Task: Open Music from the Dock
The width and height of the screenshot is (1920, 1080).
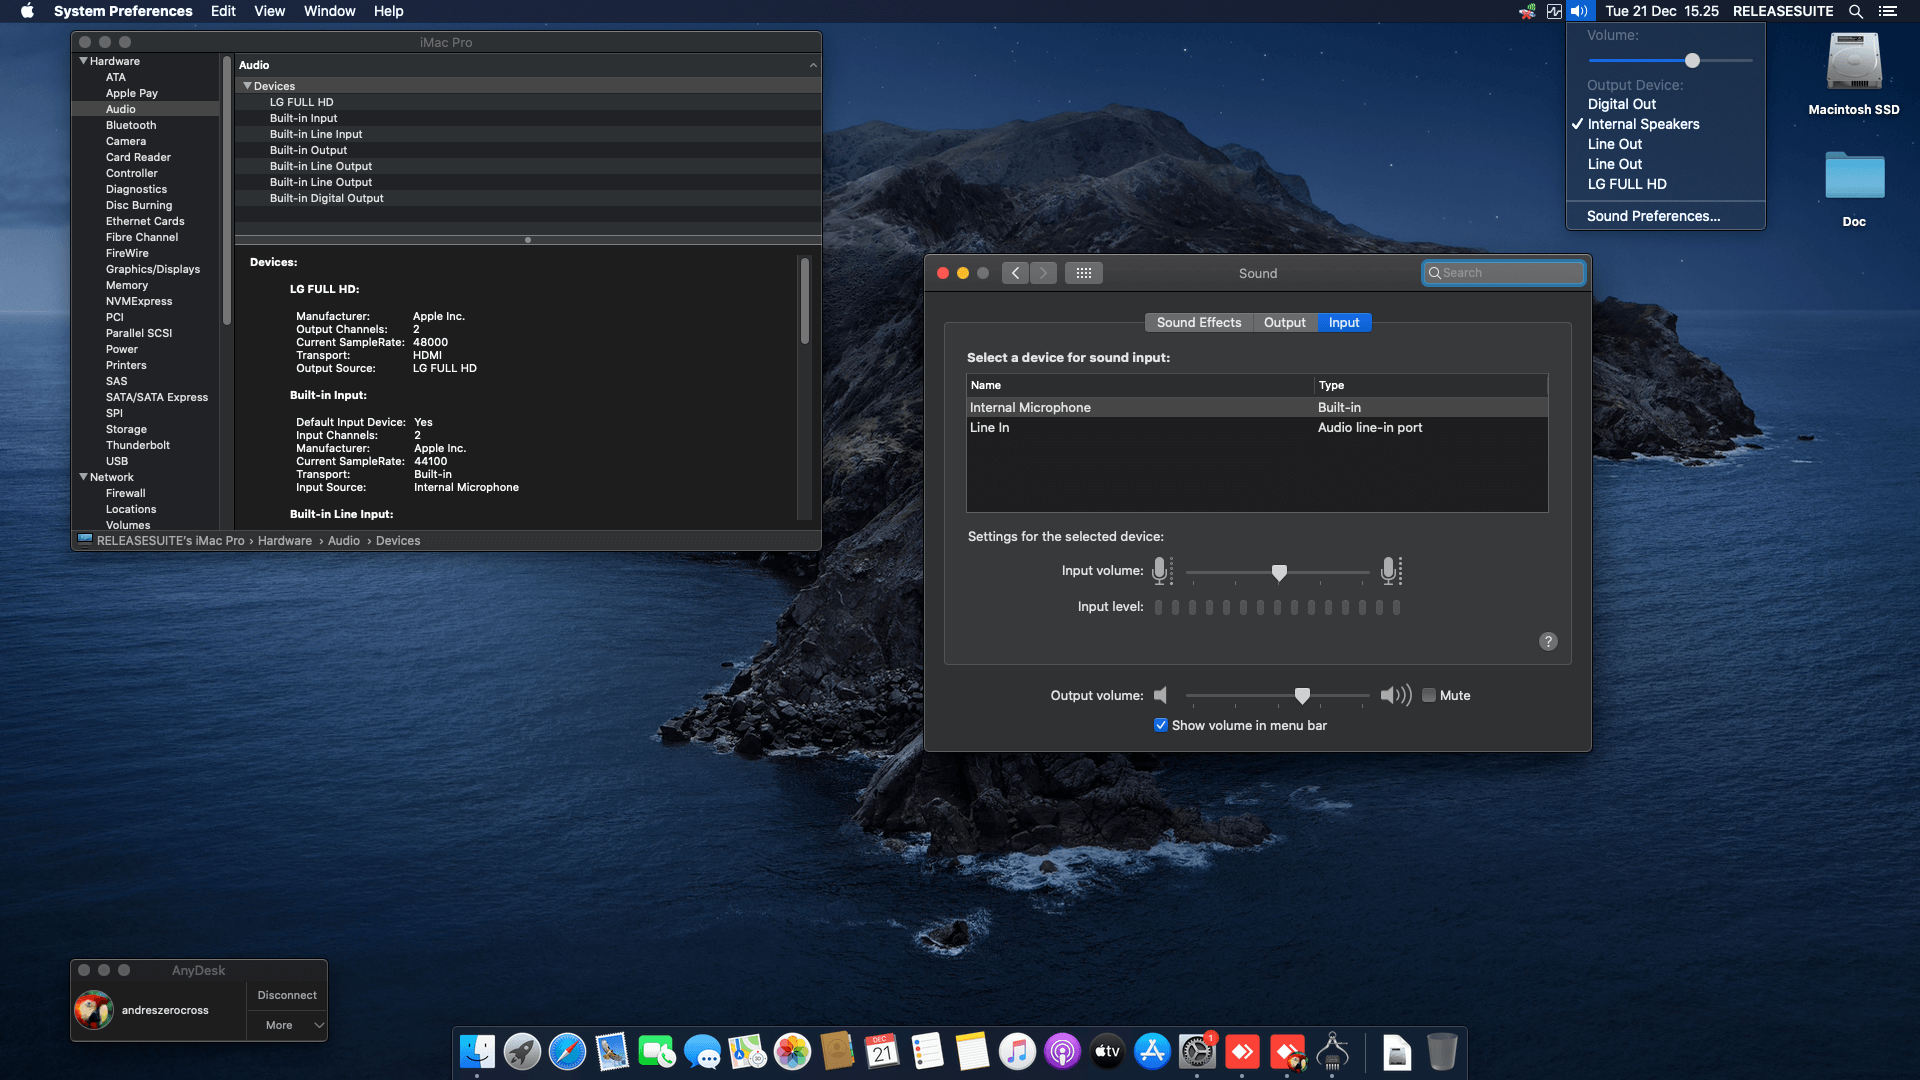Action: 1017,1052
